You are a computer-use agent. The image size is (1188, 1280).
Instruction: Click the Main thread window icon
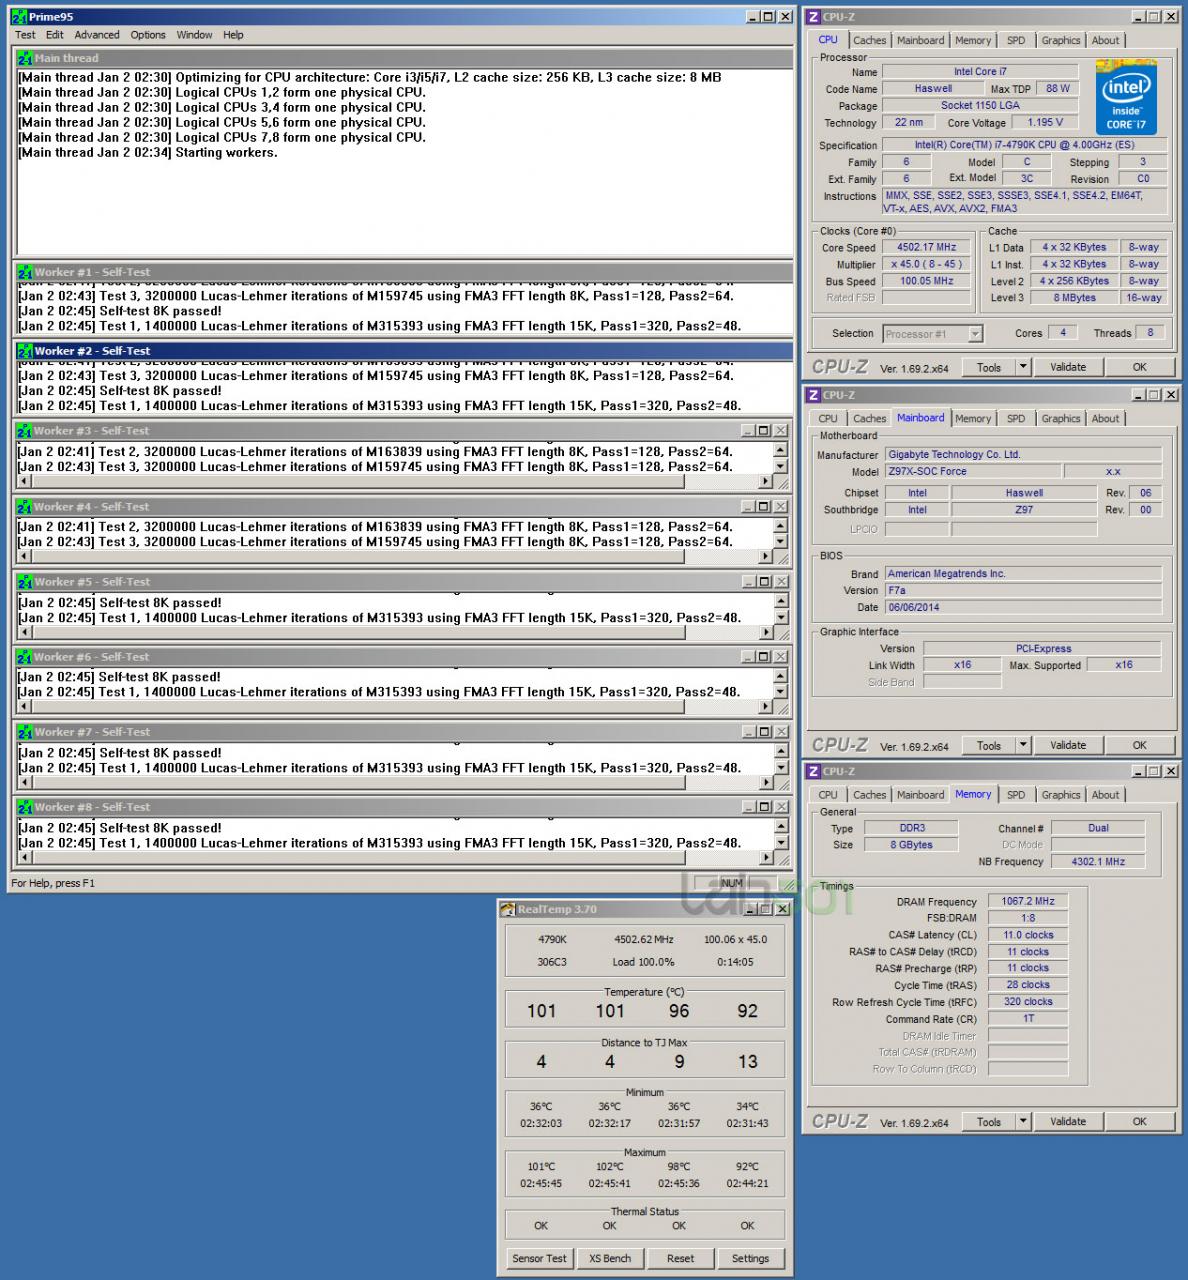[x=25, y=59]
